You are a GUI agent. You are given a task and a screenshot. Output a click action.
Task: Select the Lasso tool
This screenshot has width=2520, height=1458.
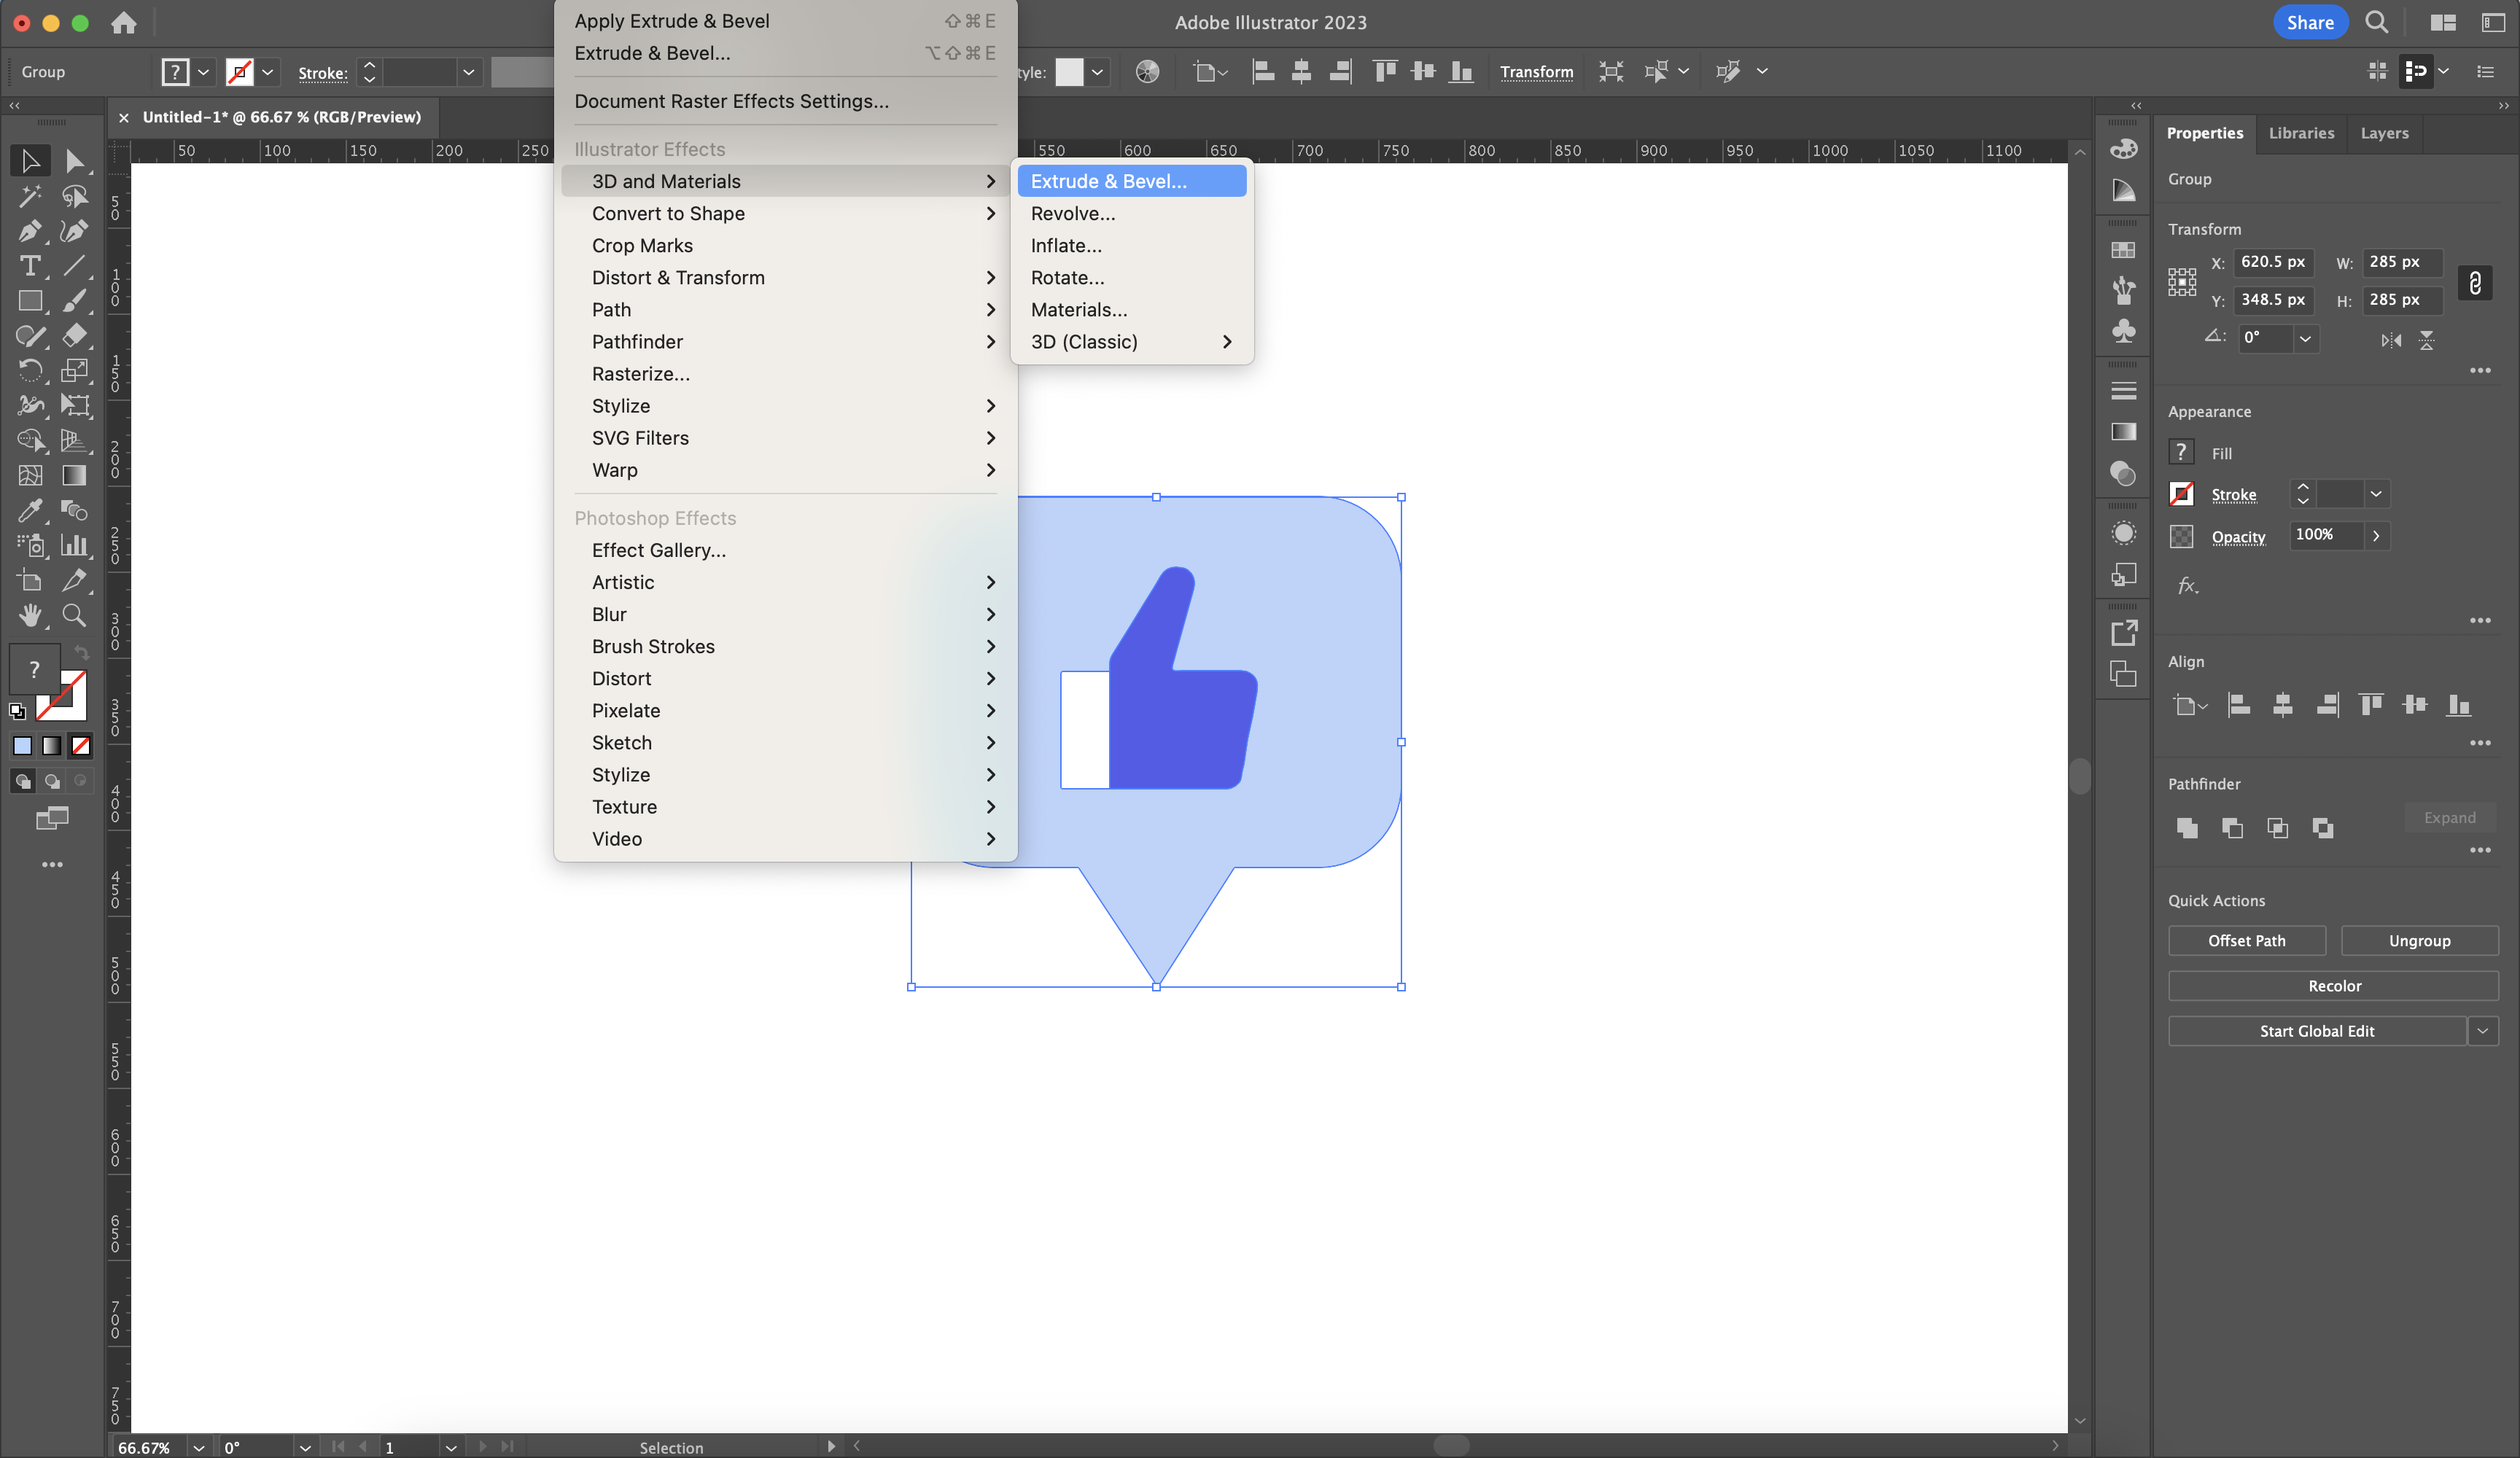[x=74, y=196]
